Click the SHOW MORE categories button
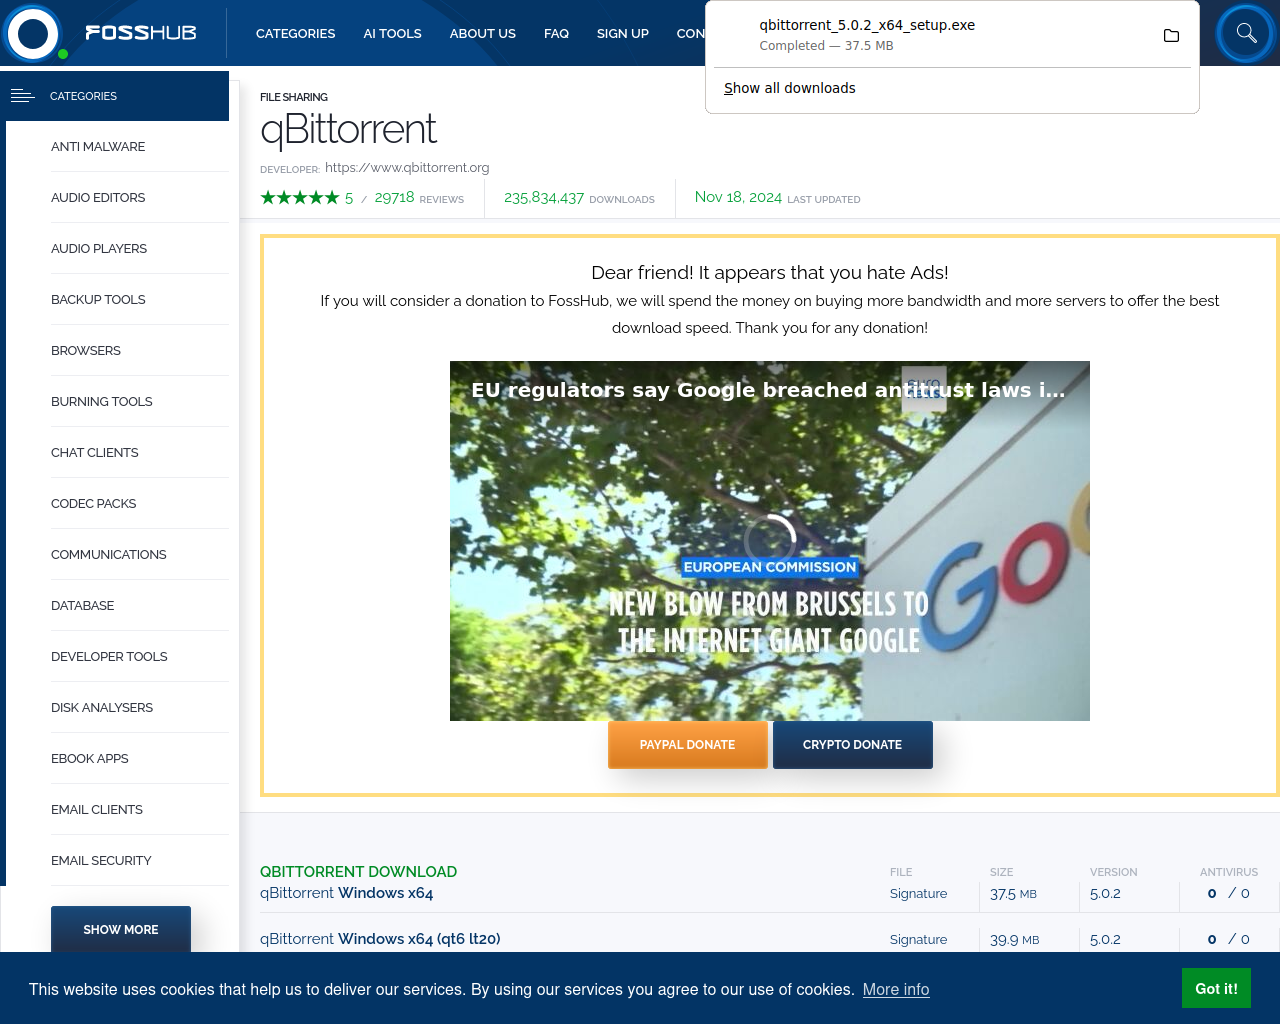This screenshot has width=1280, height=1024. [x=121, y=929]
